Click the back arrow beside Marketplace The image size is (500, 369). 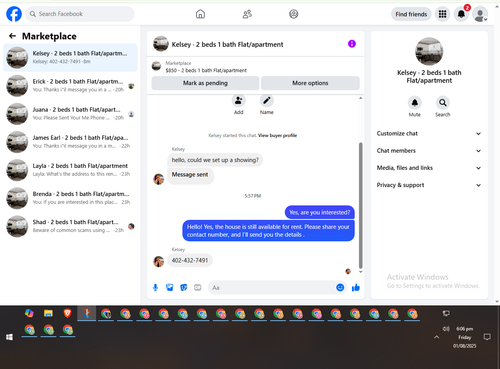tap(12, 36)
